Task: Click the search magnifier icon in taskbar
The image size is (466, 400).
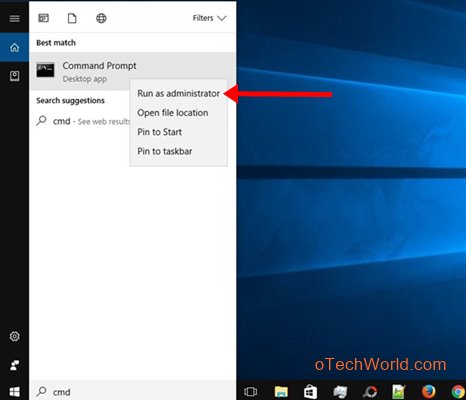Action: [x=41, y=391]
